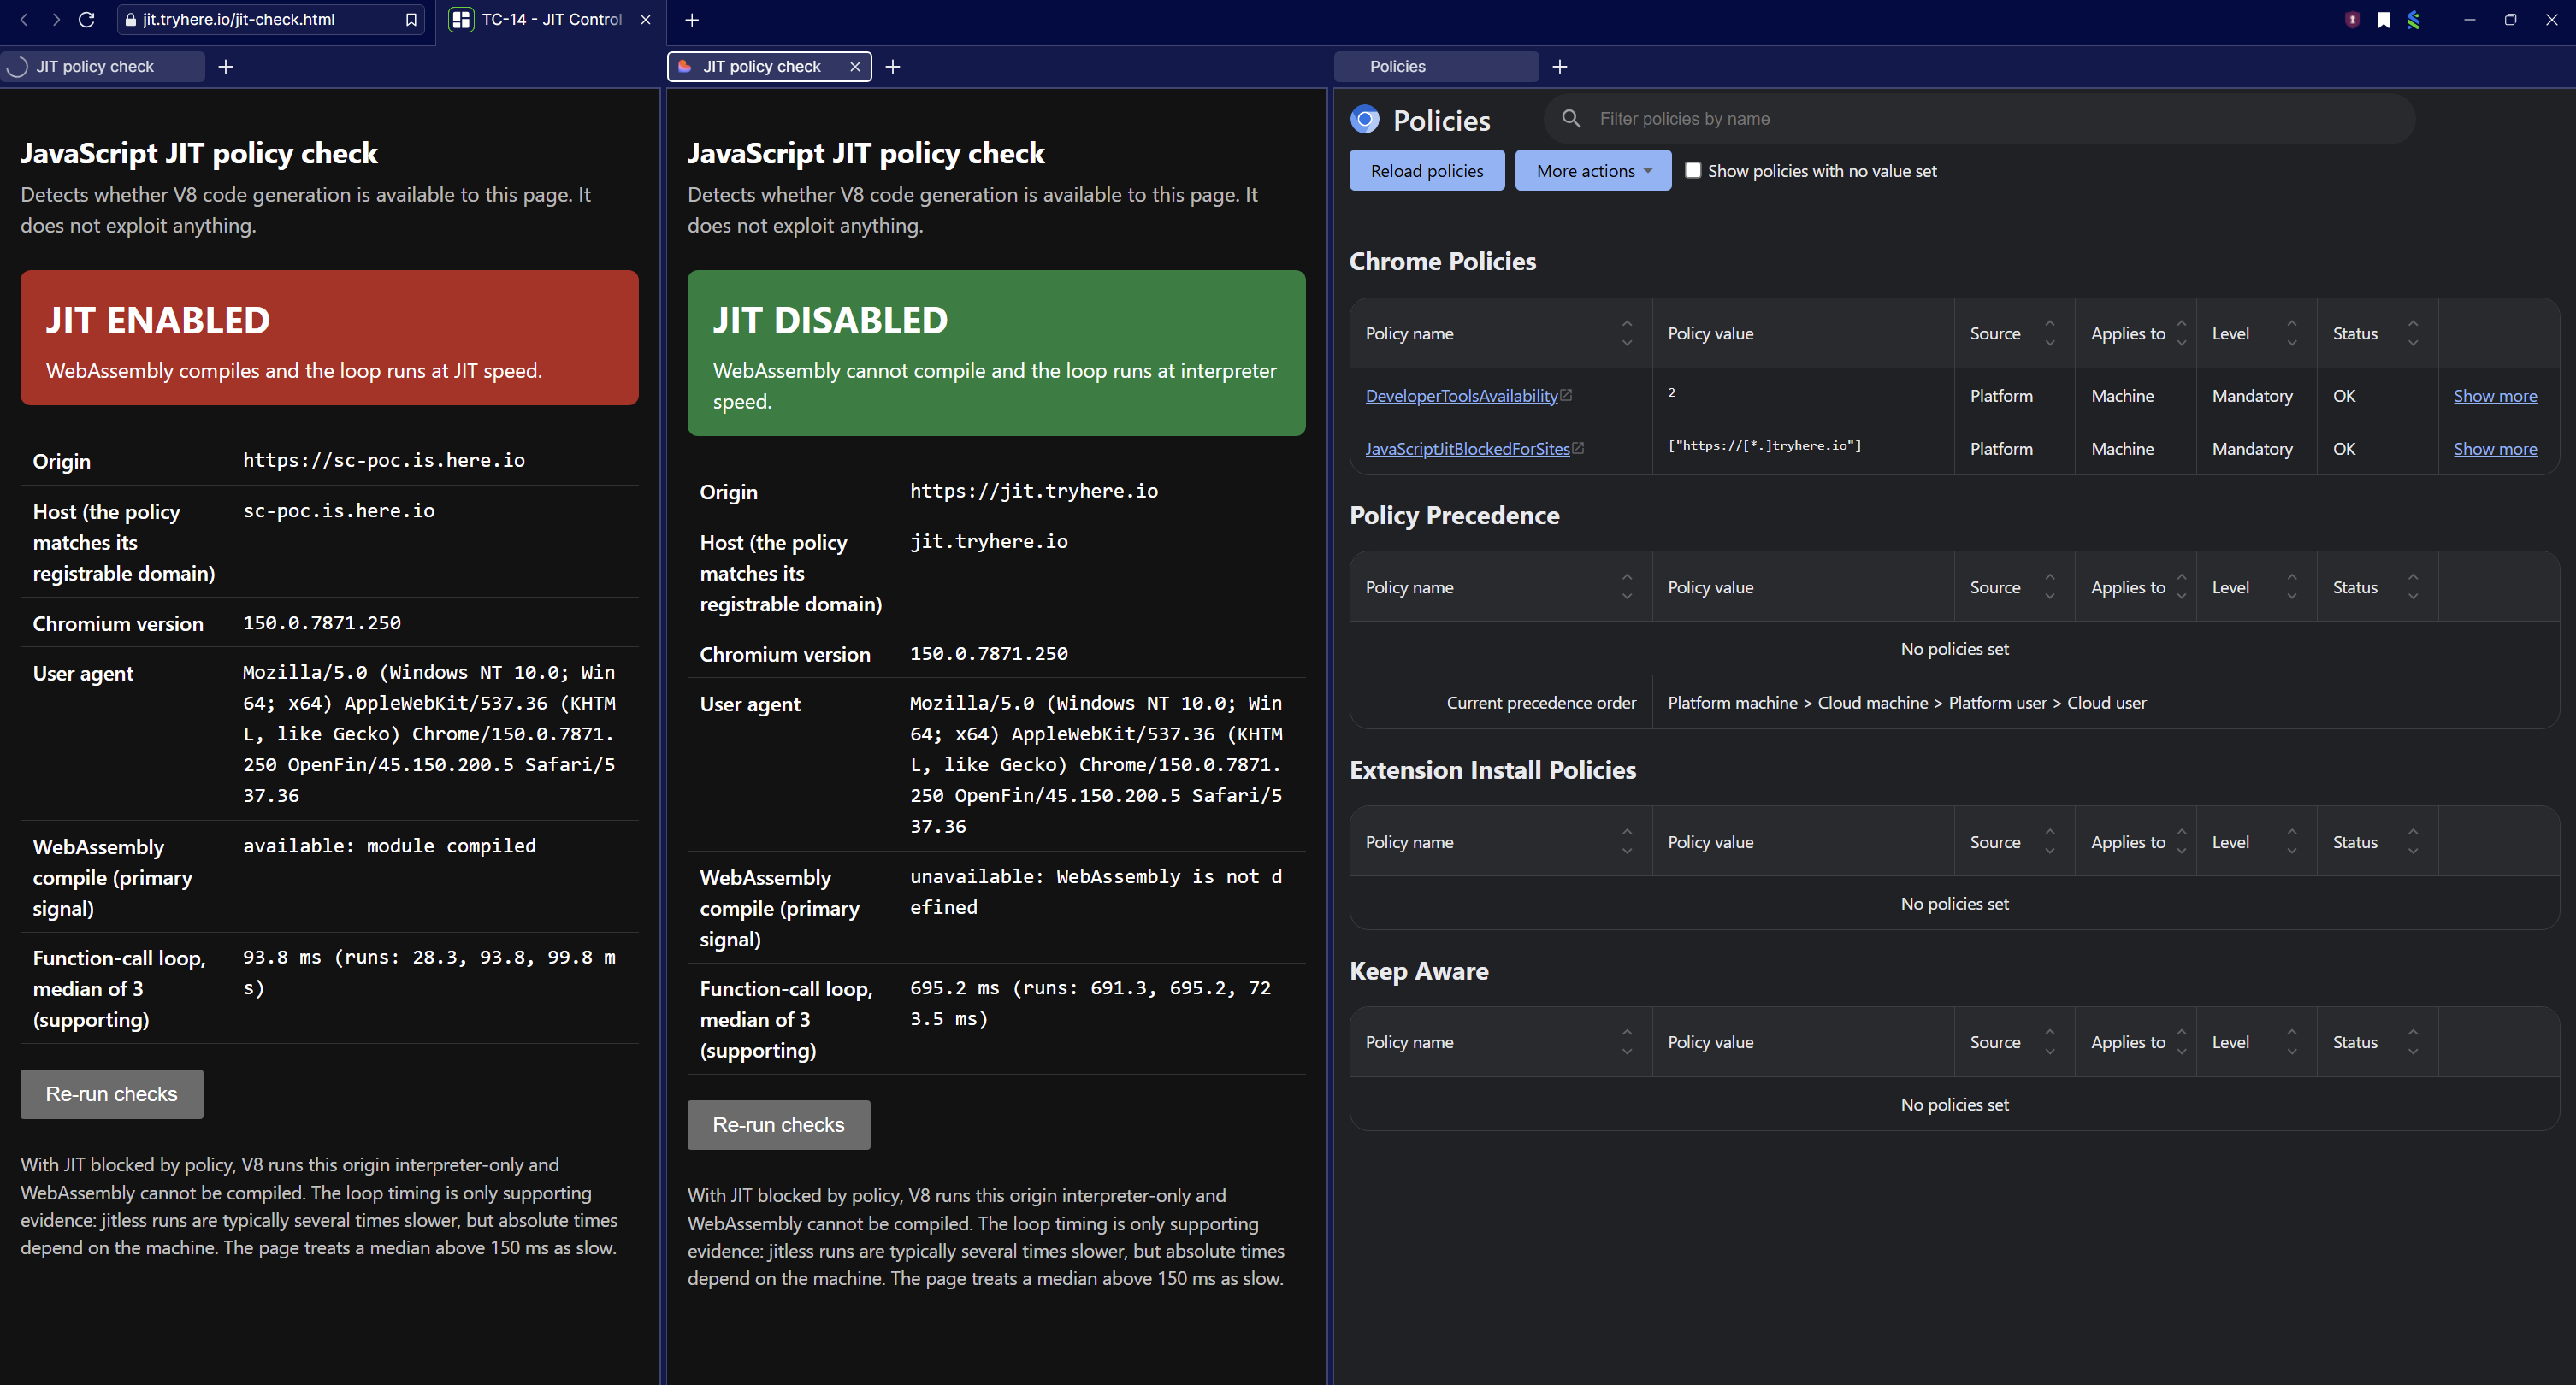
Task: Click Platform source in JavaScriptJitBlockedForSites row
Action: pos(2001,449)
